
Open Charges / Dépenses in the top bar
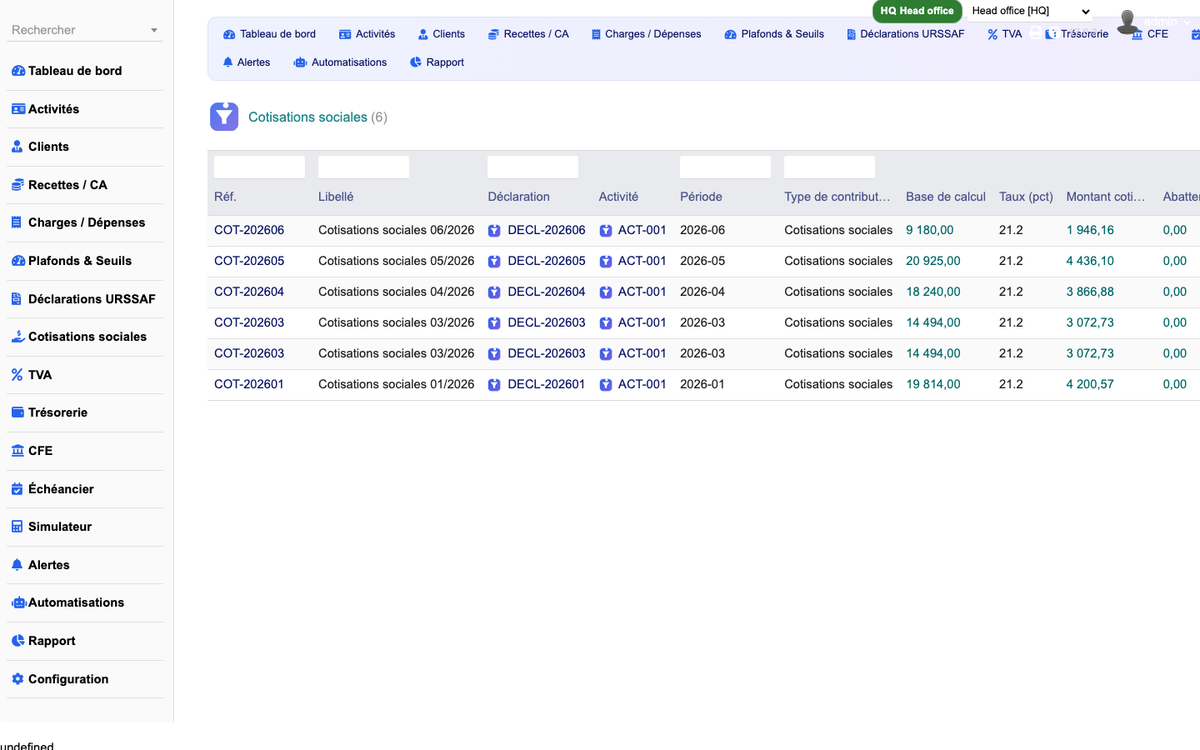645,34
